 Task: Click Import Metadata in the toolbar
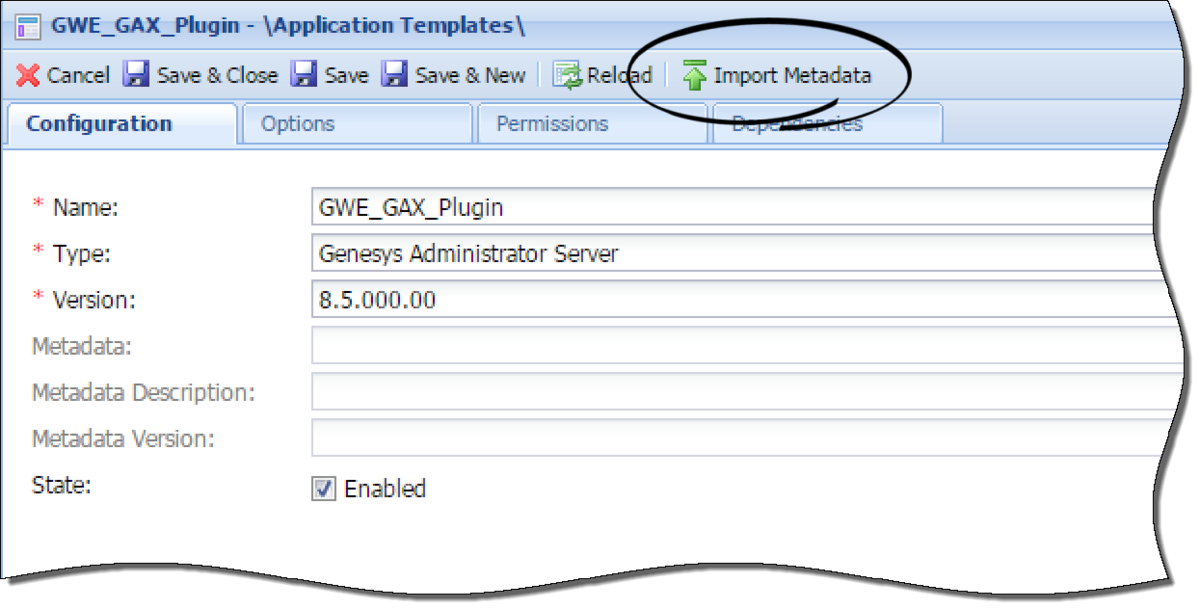(x=776, y=75)
